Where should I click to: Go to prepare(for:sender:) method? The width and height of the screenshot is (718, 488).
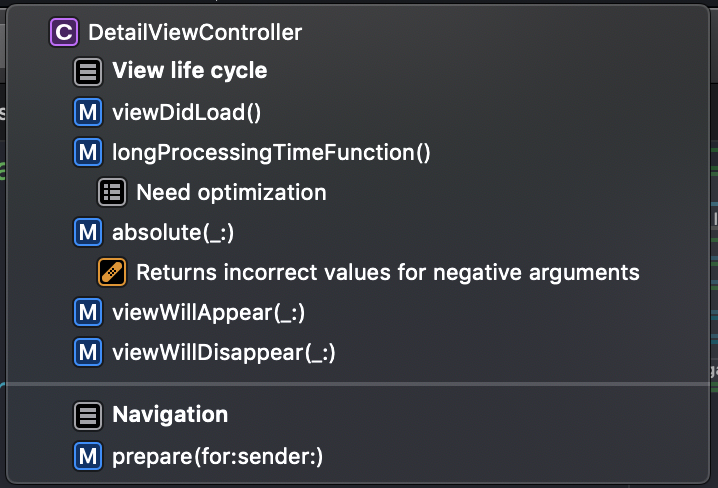218,457
